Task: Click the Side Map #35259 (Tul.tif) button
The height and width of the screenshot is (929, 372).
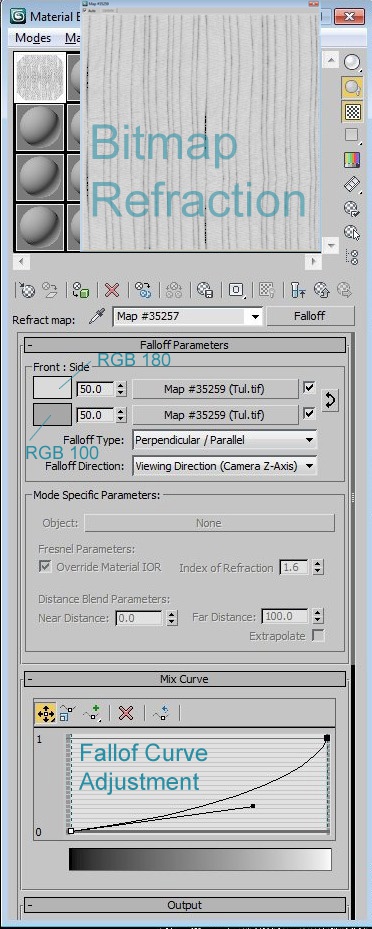Action: click(215, 415)
